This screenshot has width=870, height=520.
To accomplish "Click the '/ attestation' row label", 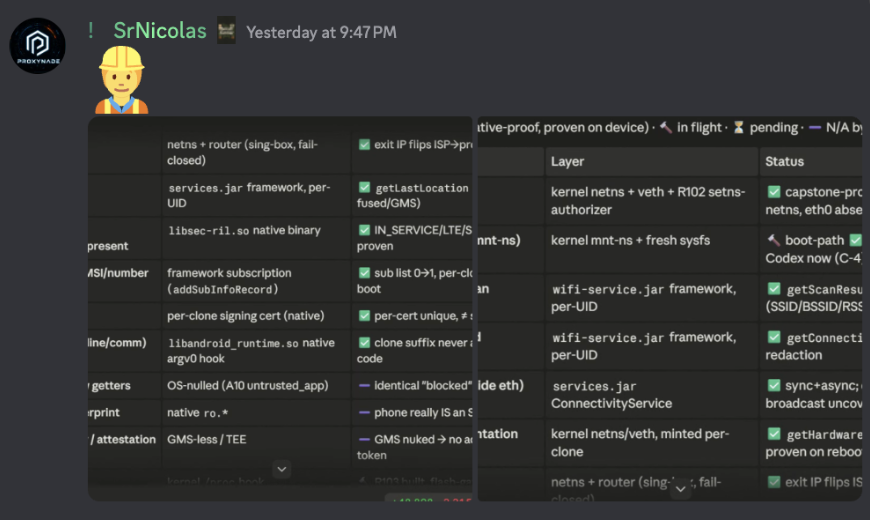I will coord(123,440).
